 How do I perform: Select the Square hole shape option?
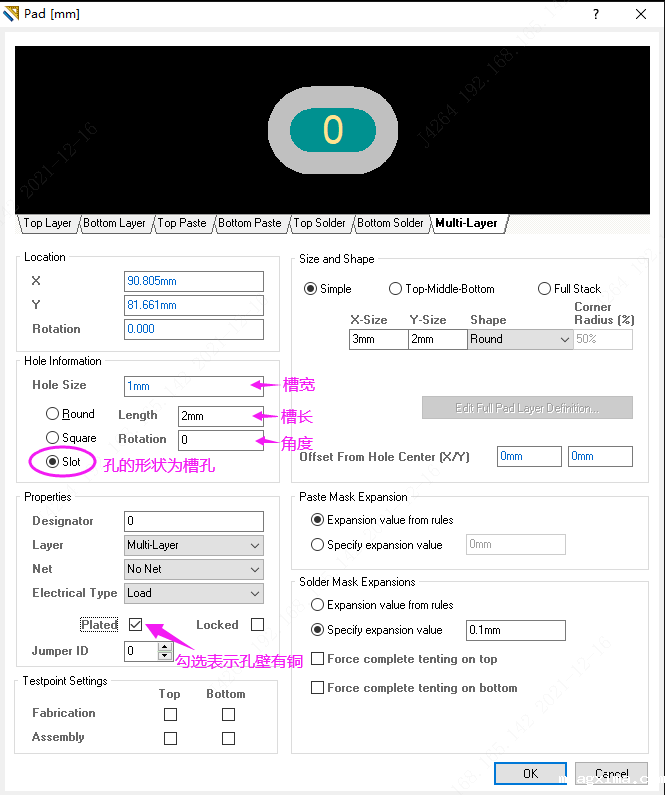52,438
